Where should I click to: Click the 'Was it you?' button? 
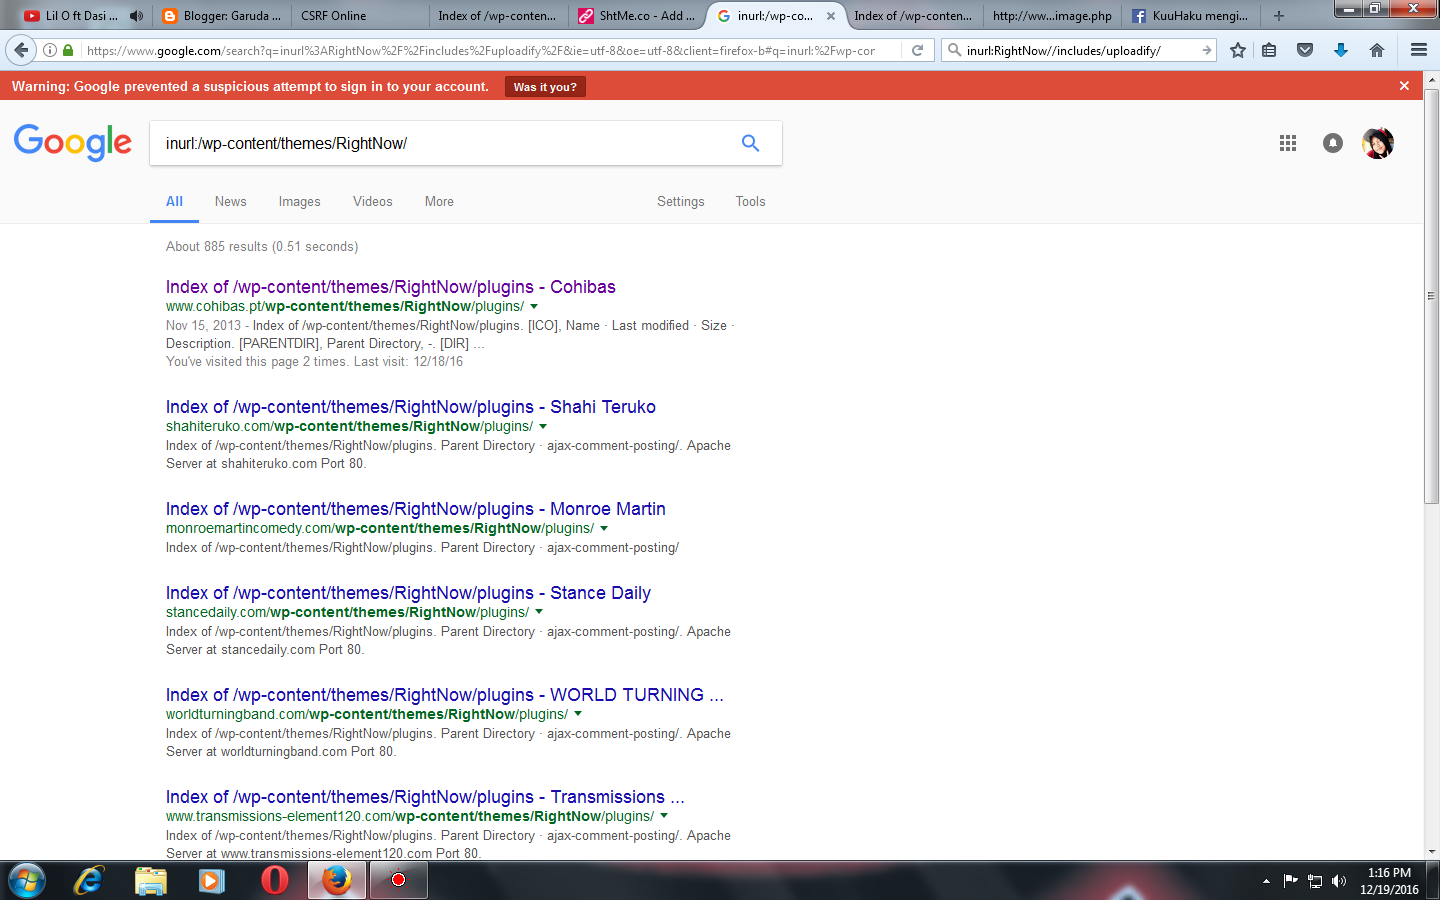pyautogui.click(x=545, y=87)
